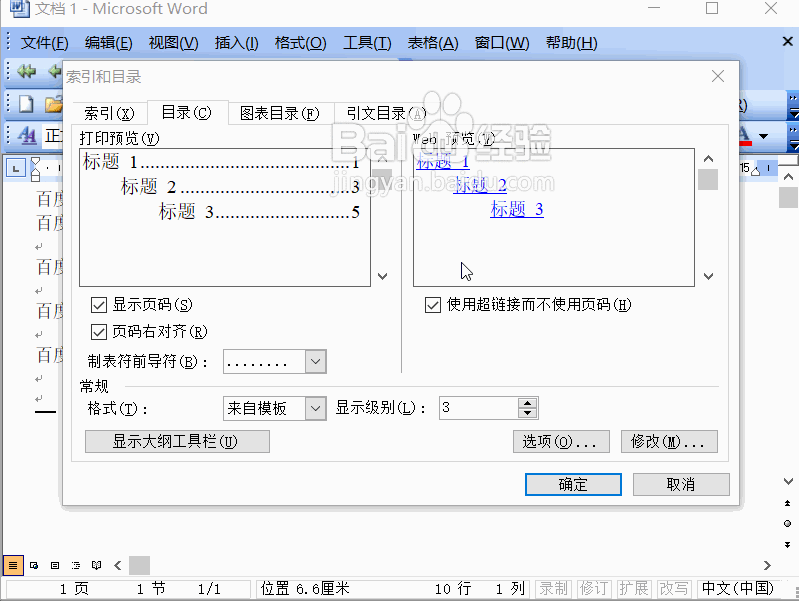Image resolution: width=799 pixels, height=601 pixels.
Task: Toggle 使用超链接而不使用页码 checkbox
Action: (x=433, y=305)
